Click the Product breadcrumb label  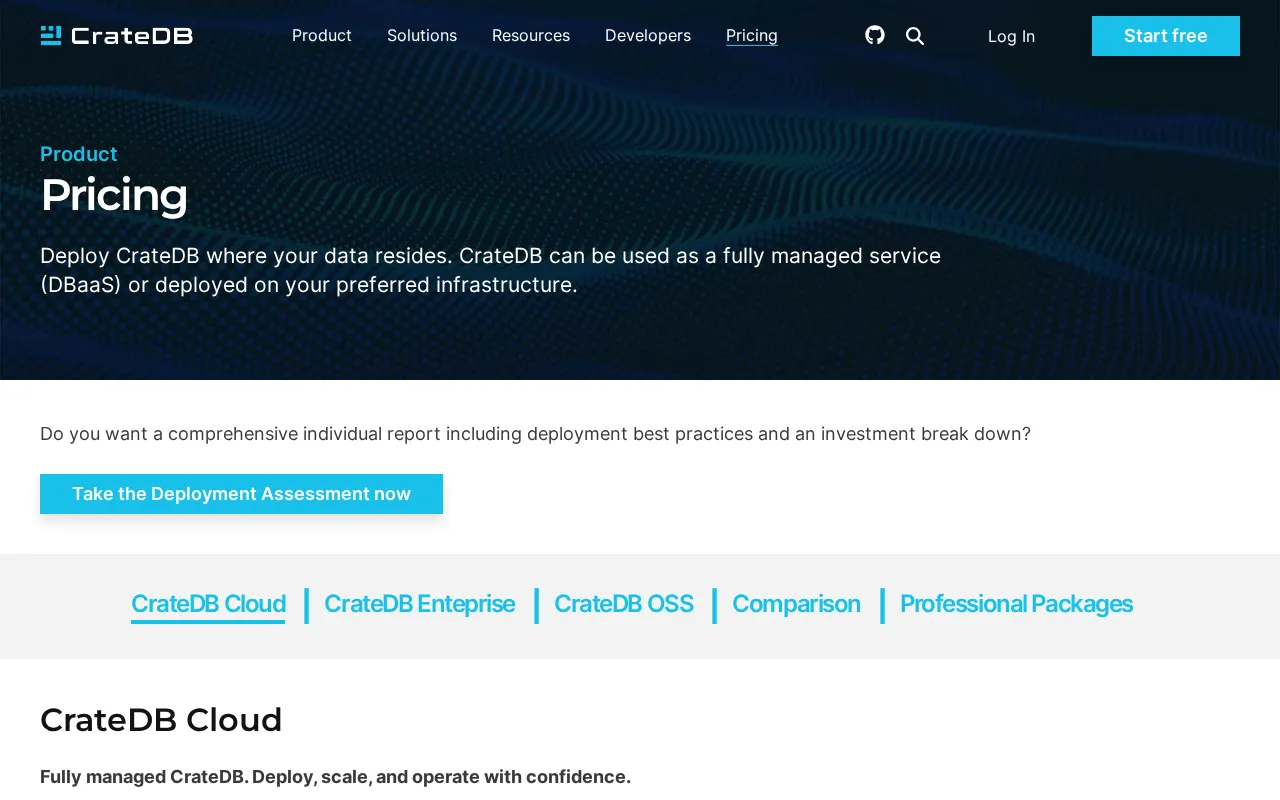click(79, 154)
